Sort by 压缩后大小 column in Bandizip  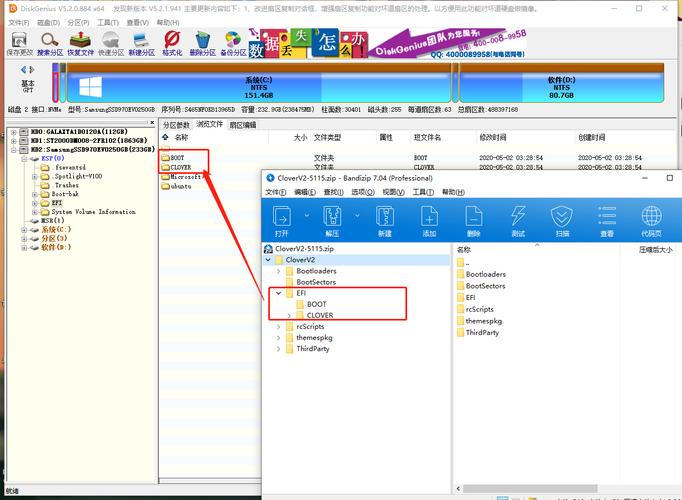point(655,250)
